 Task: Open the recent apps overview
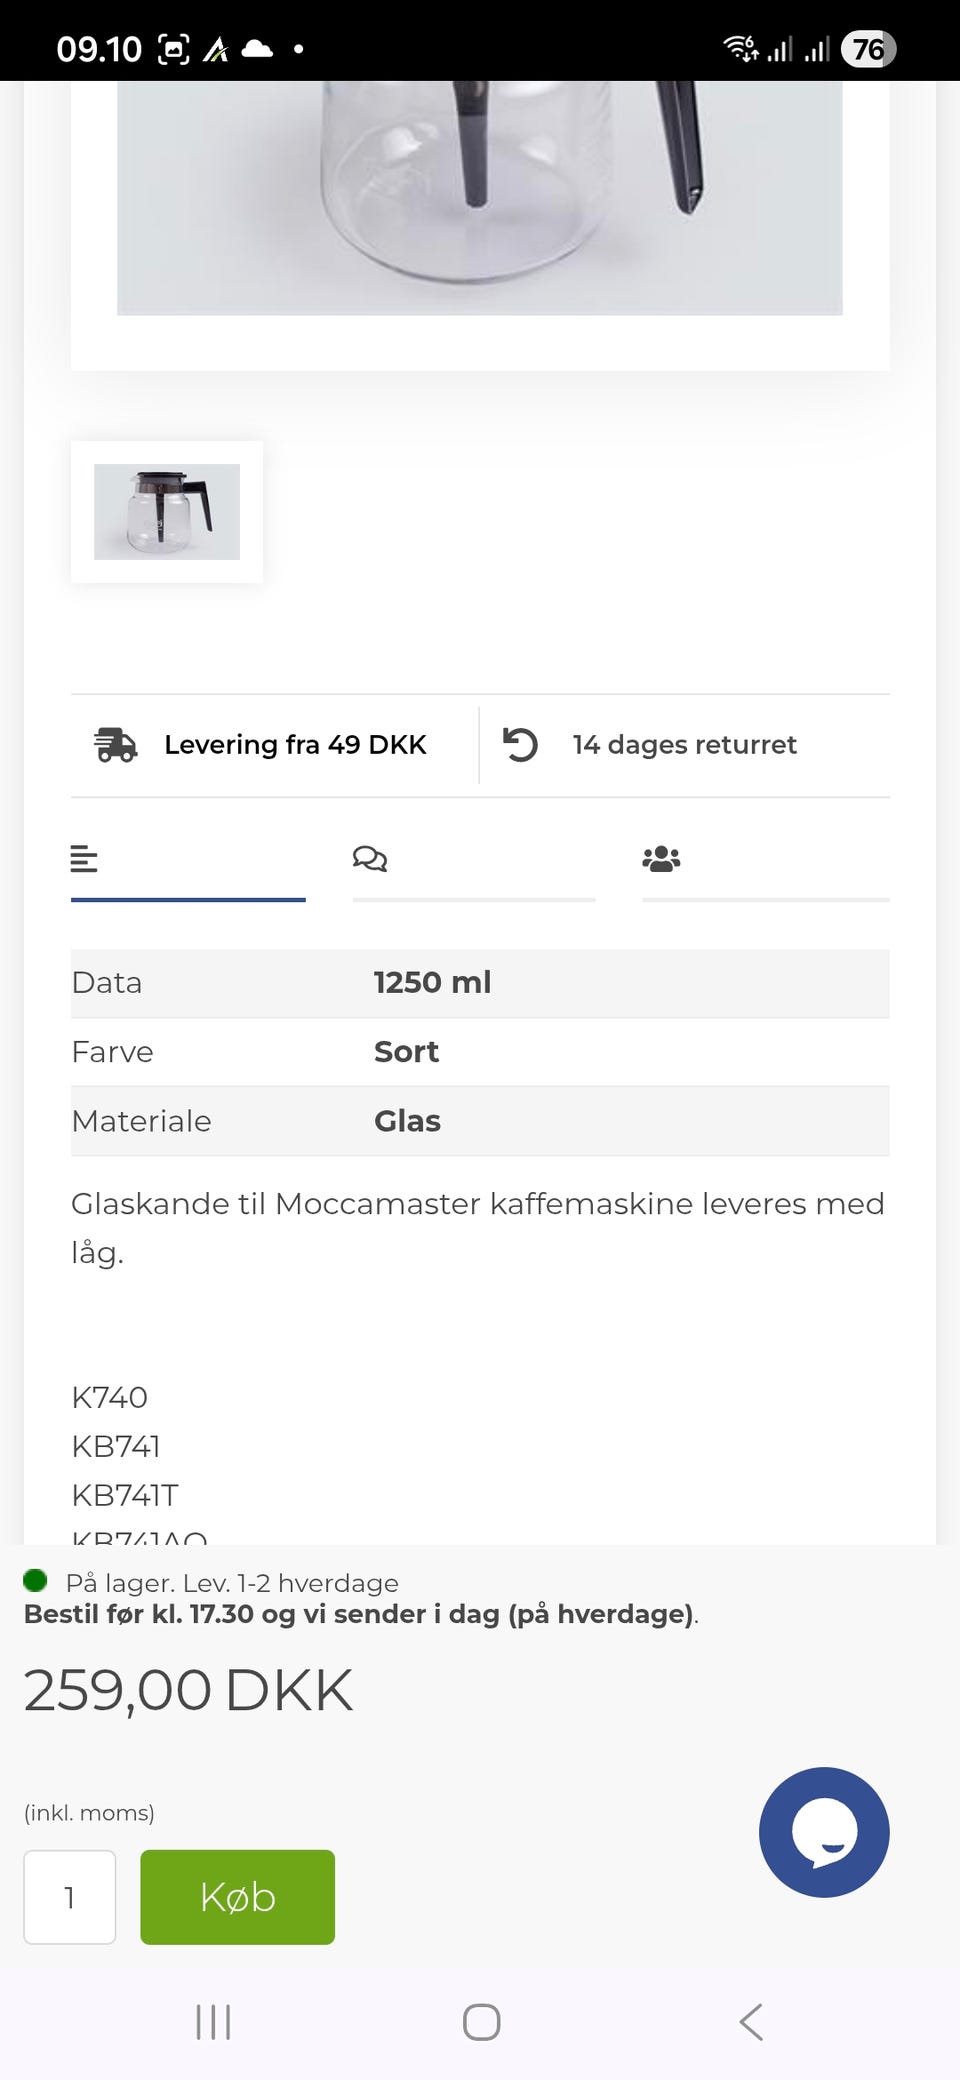point(213,2021)
